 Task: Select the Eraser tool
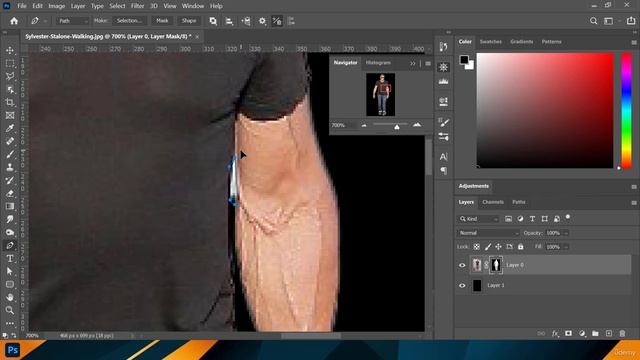[x=10, y=193]
